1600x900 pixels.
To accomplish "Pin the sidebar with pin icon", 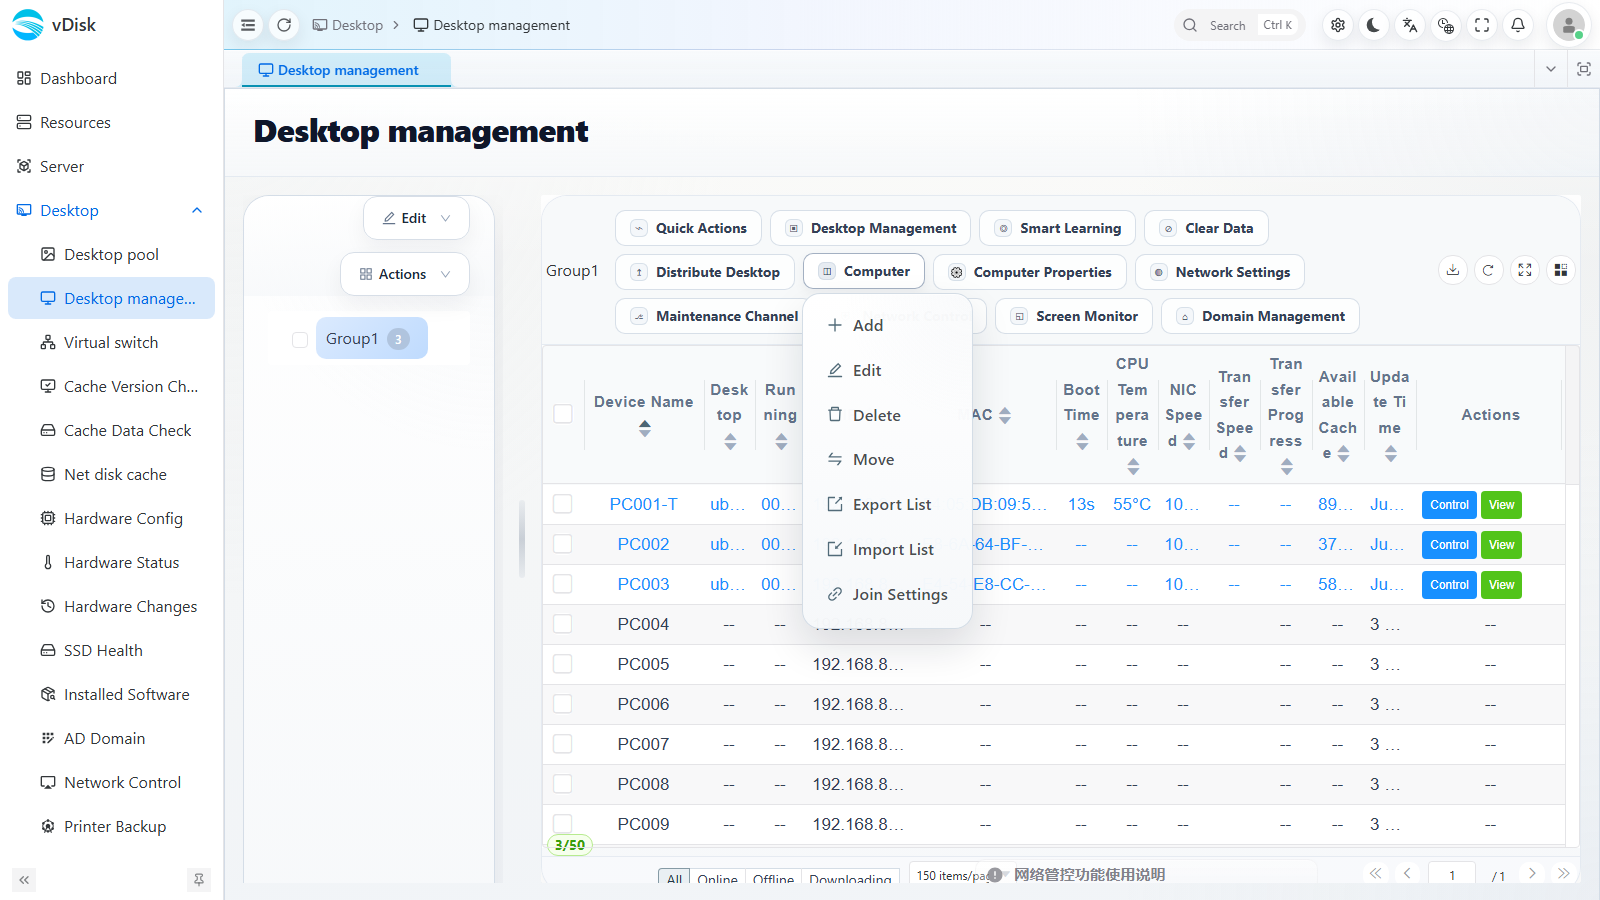I will tap(199, 880).
